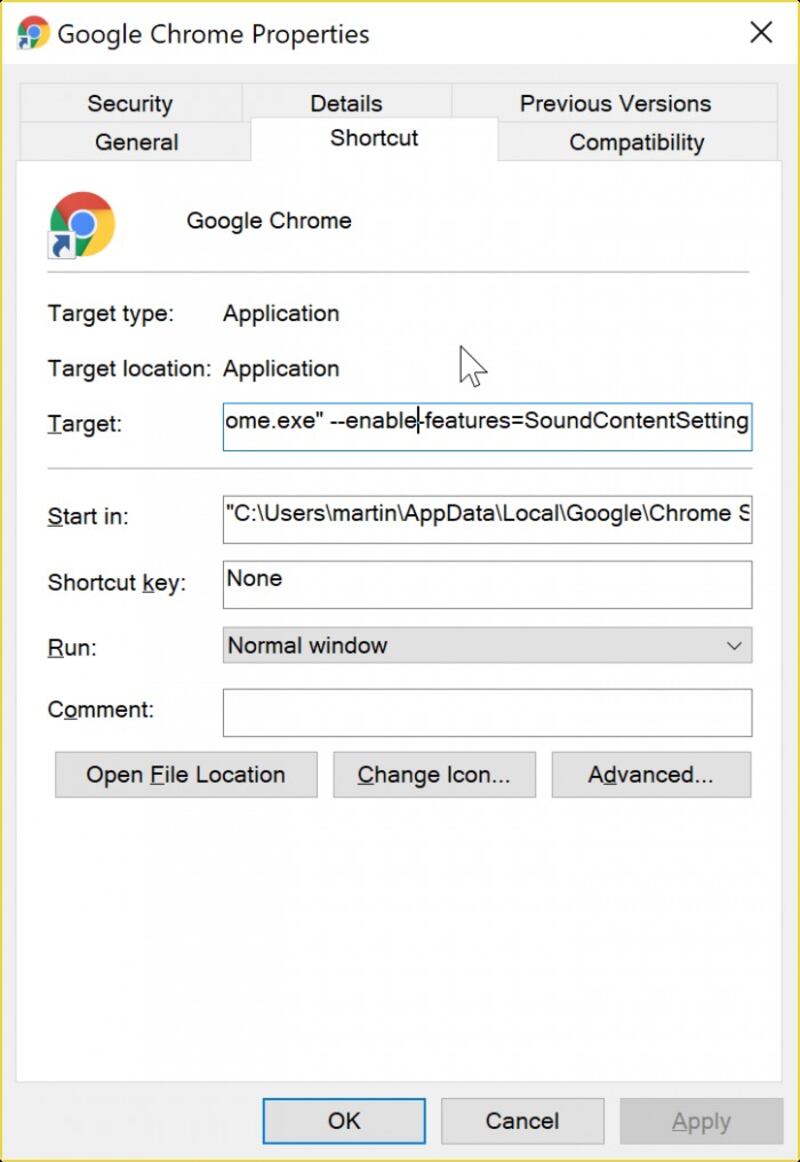
Task: Open the Advanced settings button
Action: tap(651, 775)
